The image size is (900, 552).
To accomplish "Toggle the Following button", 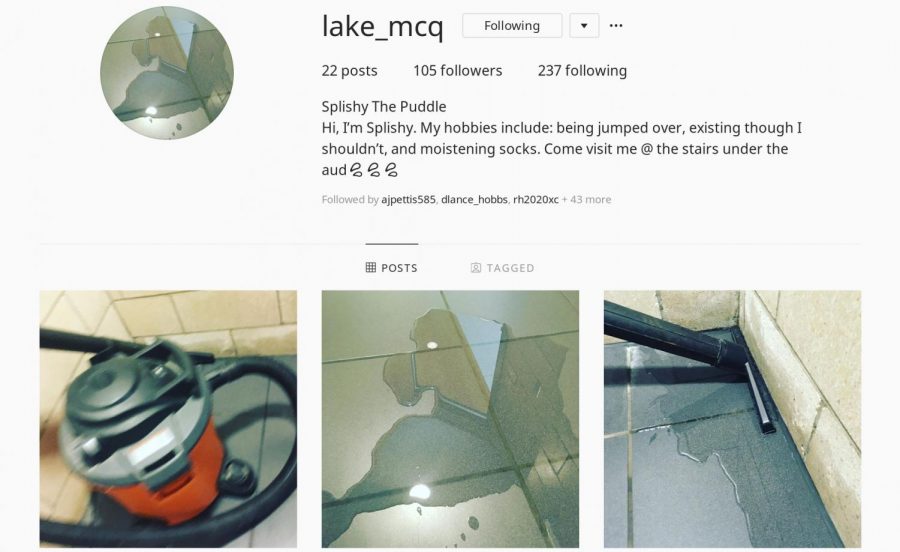I will point(512,26).
